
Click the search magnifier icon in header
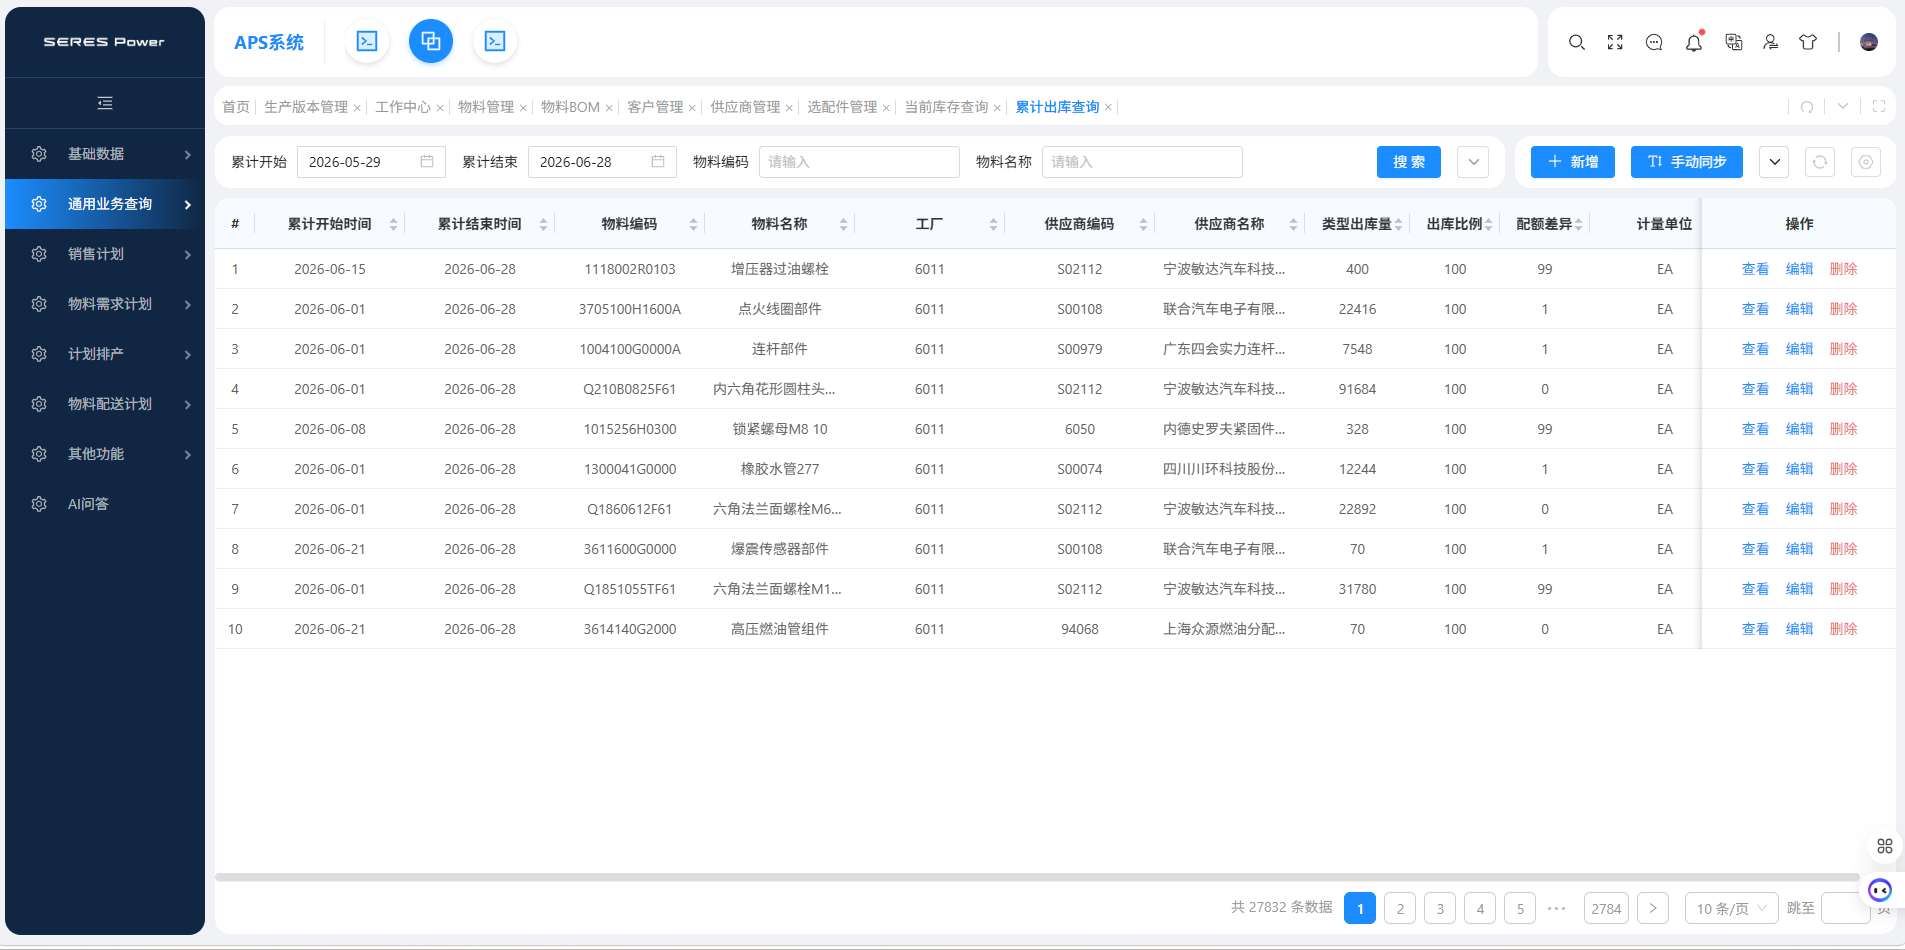(1577, 42)
